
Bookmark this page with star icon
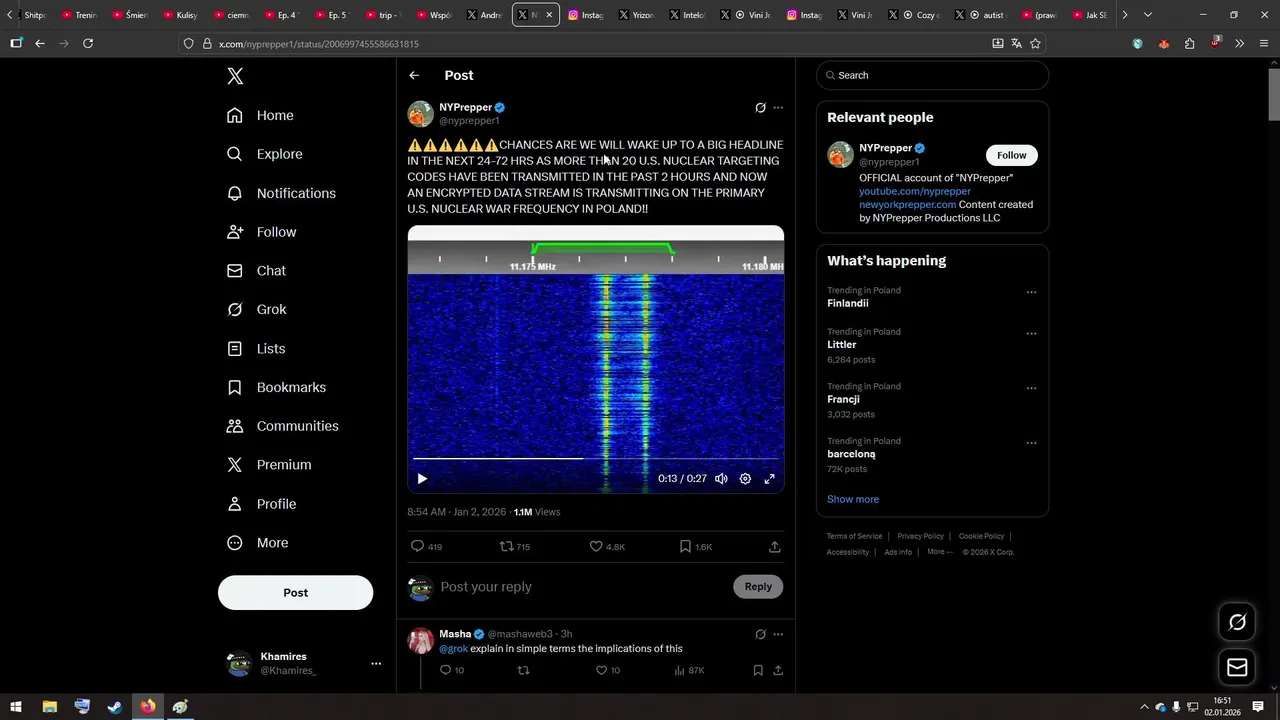tap(1035, 44)
